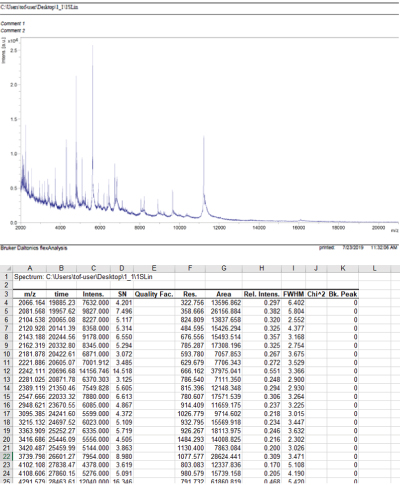Screen dimensions: 400x485
Task: Select column B header
Action: click(x=61, y=269)
